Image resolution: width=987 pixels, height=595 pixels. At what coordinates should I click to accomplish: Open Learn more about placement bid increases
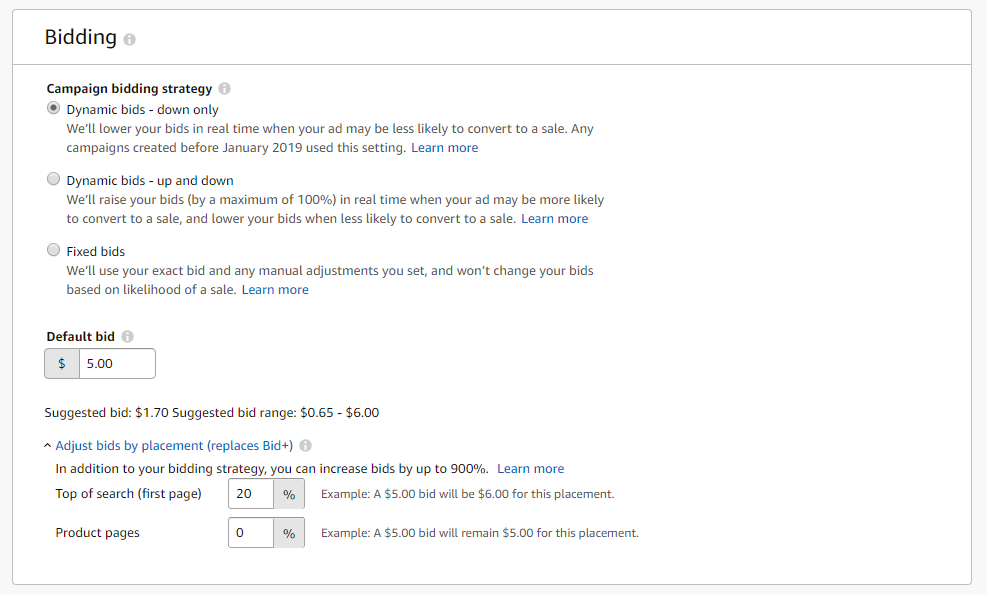pos(530,469)
